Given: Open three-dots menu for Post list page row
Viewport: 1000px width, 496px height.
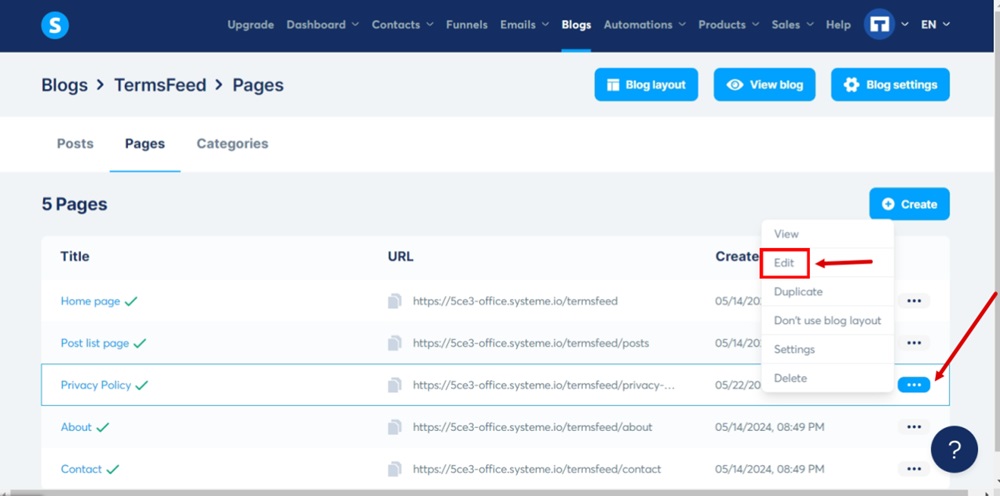Looking at the screenshot, I should [x=914, y=343].
